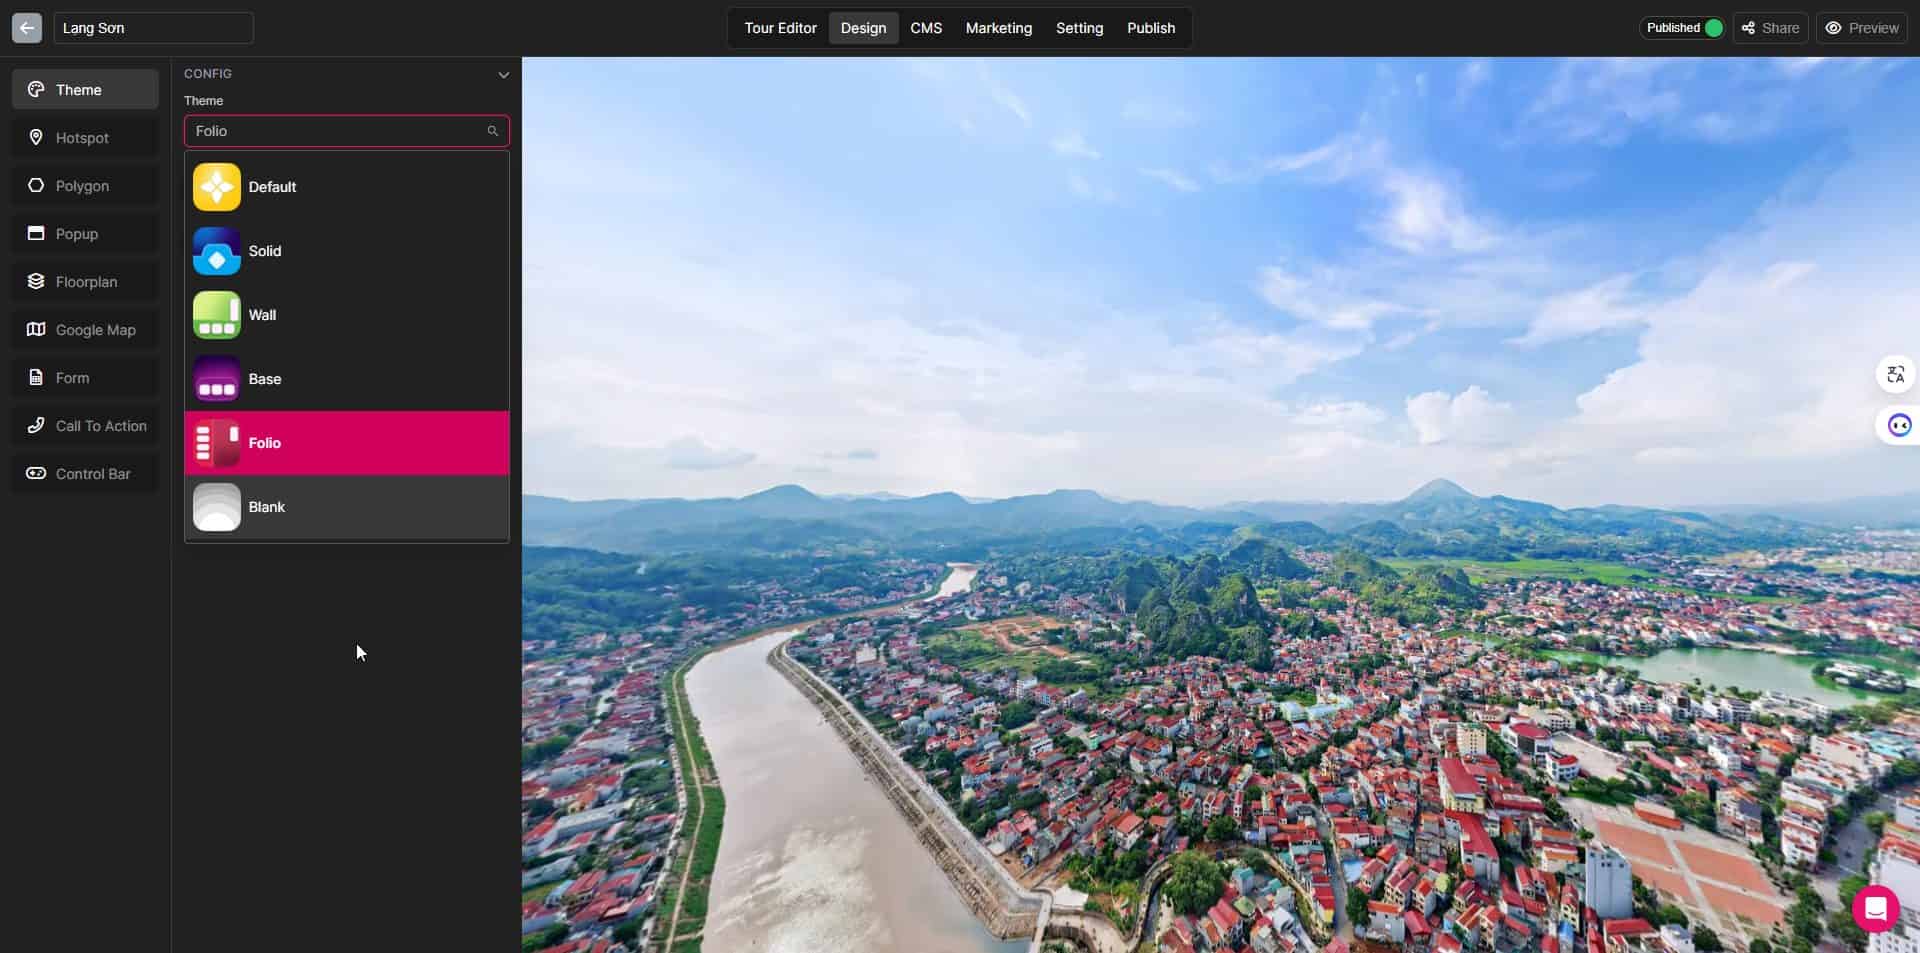Viewport: 1920px width, 953px height.
Task: Open the Marketing tab
Action: [998, 28]
